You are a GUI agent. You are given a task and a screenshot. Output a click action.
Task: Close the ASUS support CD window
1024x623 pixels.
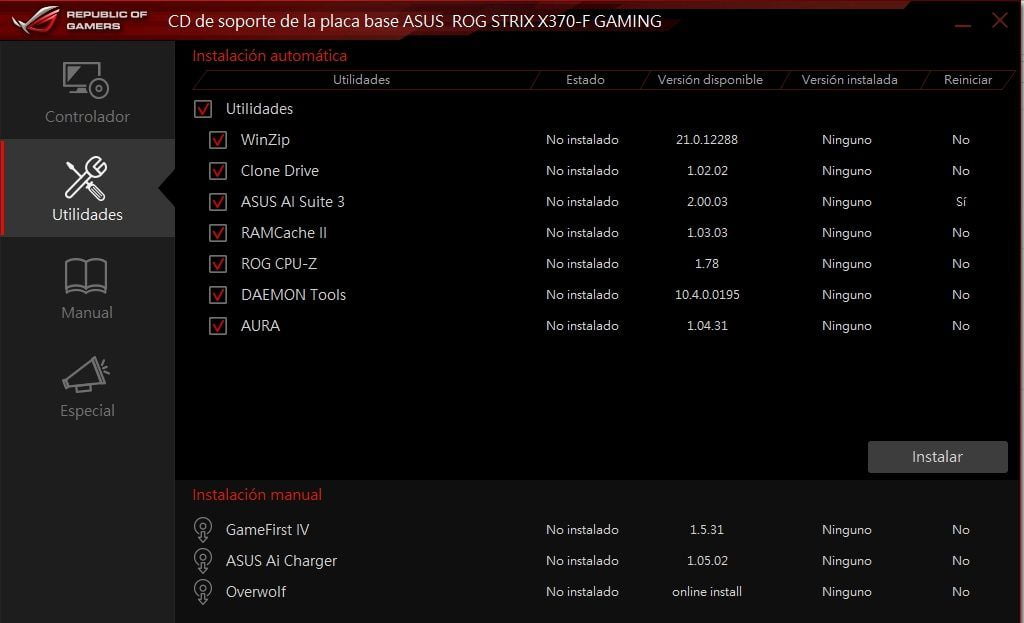pyautogui.click(x=1000, y=20)
